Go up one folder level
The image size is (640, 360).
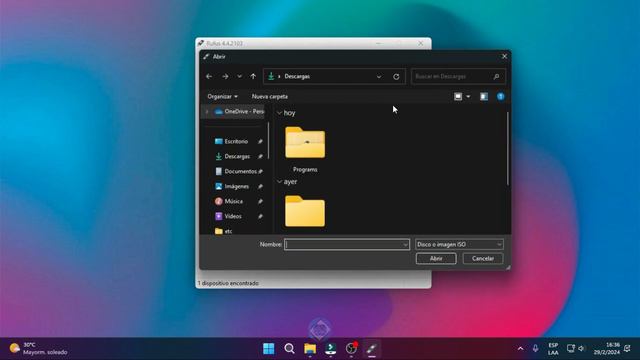pos(253,76)
